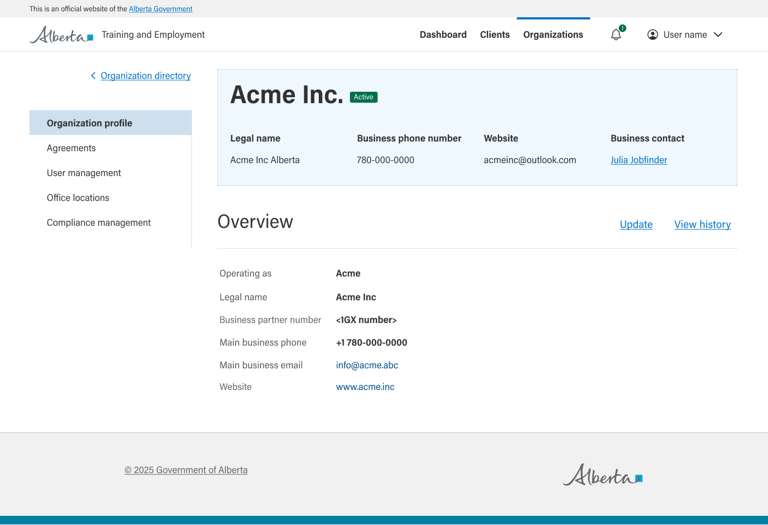Click the Organization directory link
The width and height of the screenshot is (768, 525).
(x=145, y=75)
